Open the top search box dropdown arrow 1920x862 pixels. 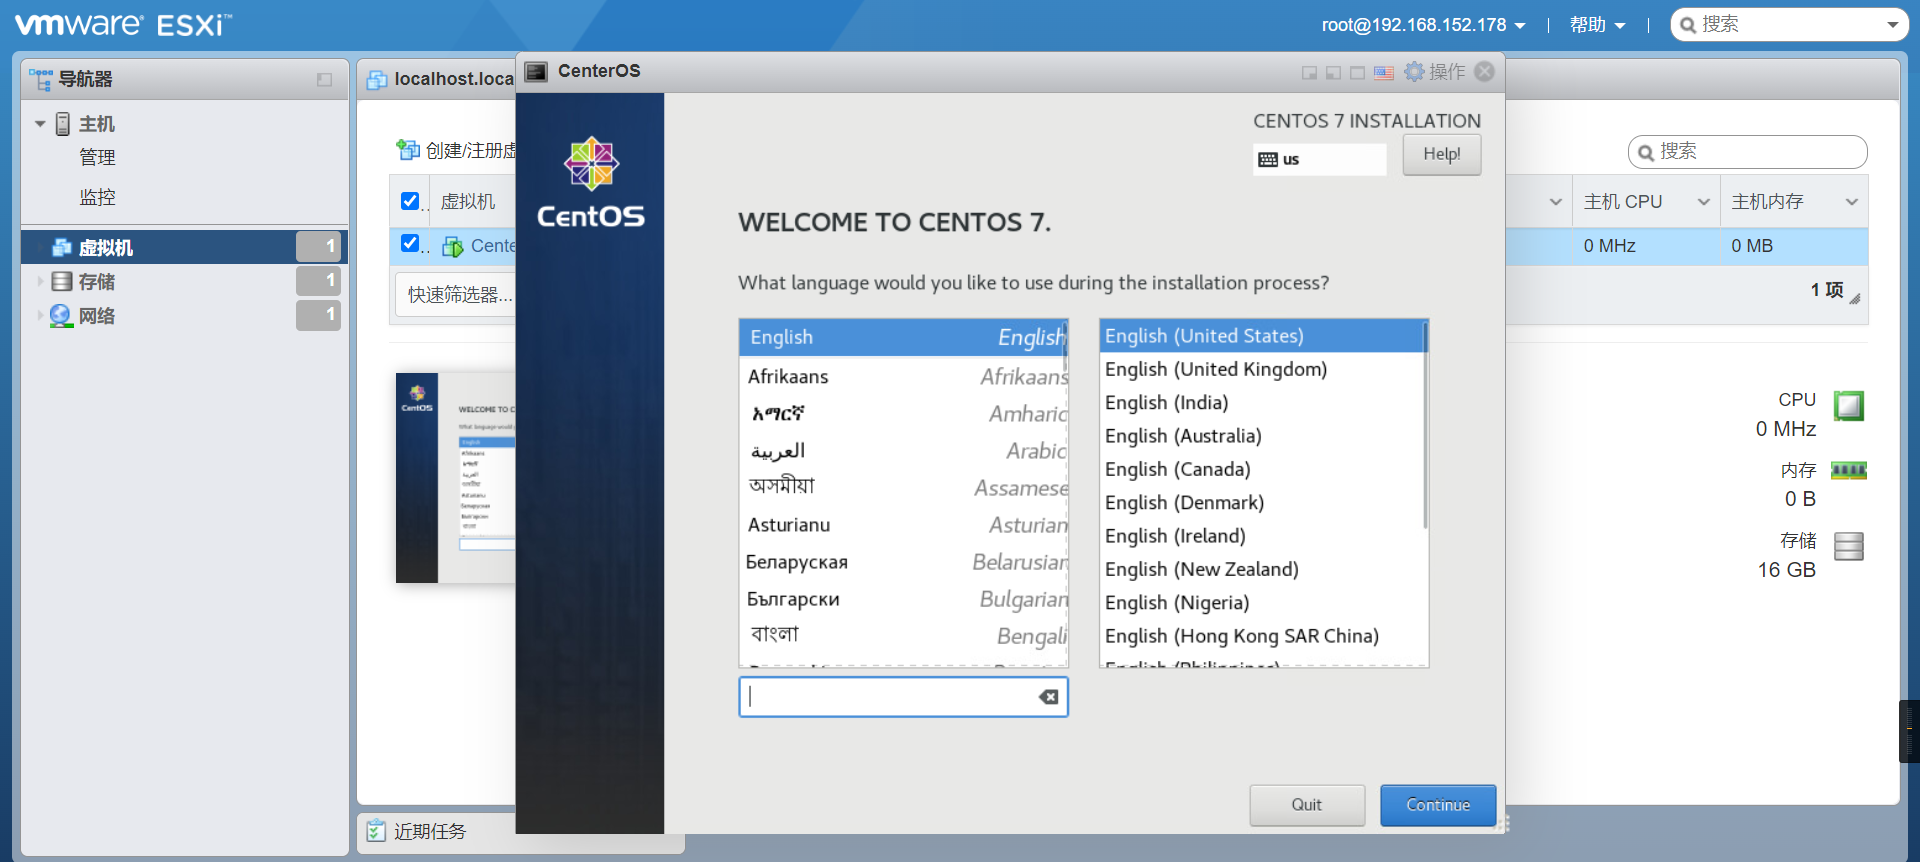pyautogui.click(x=1892, y=26)
